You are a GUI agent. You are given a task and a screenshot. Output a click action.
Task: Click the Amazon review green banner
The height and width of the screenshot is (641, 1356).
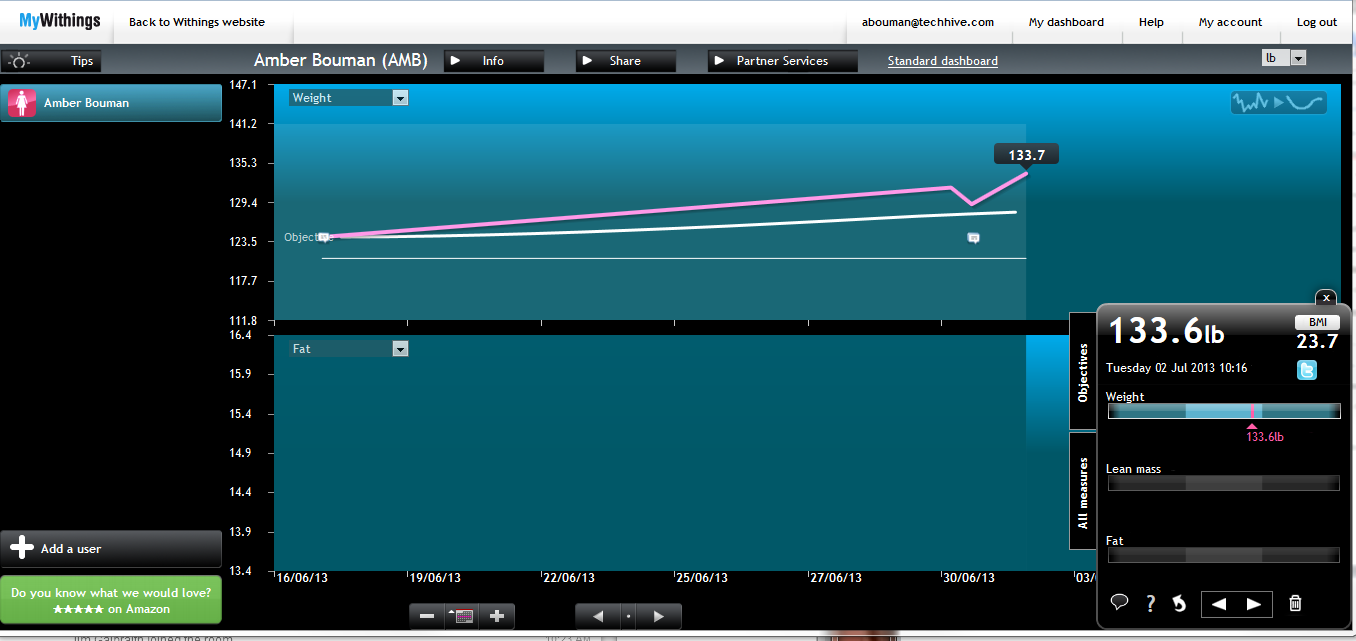pos(111,600)
